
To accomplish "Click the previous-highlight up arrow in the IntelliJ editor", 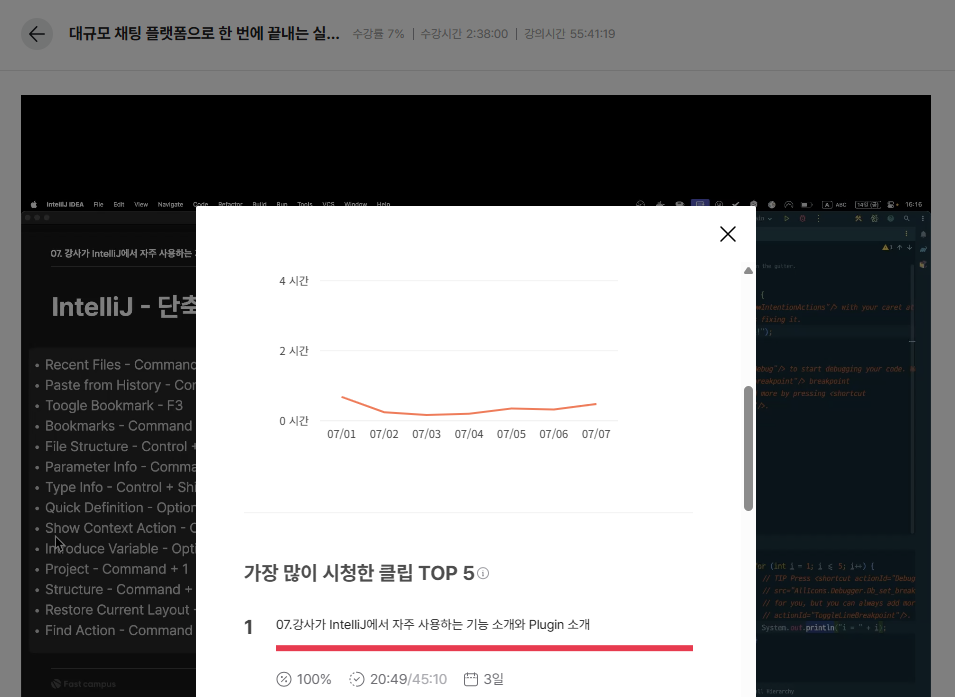I will tap(900, 247).
